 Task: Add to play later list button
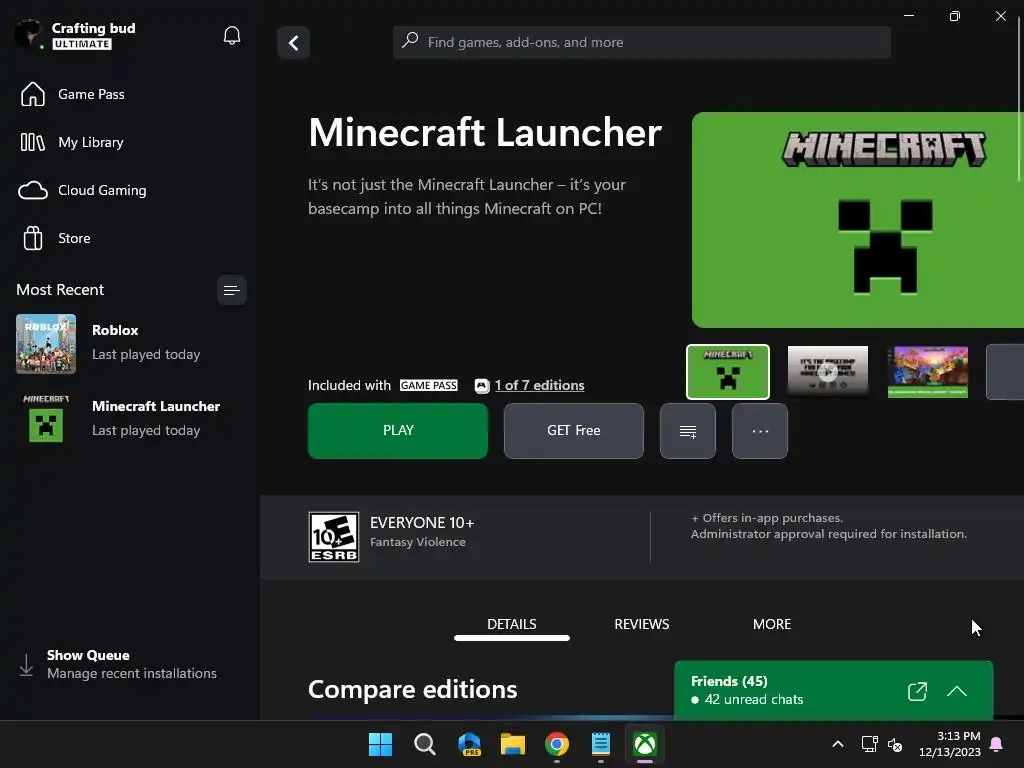(x=688, y=431)
